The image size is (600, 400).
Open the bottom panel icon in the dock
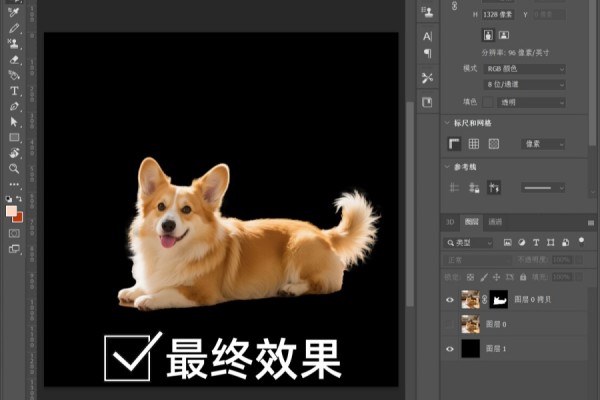[427, 102]
